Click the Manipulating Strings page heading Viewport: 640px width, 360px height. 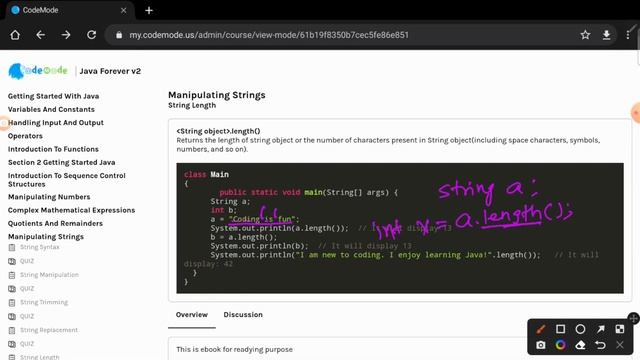click(217, 95)
